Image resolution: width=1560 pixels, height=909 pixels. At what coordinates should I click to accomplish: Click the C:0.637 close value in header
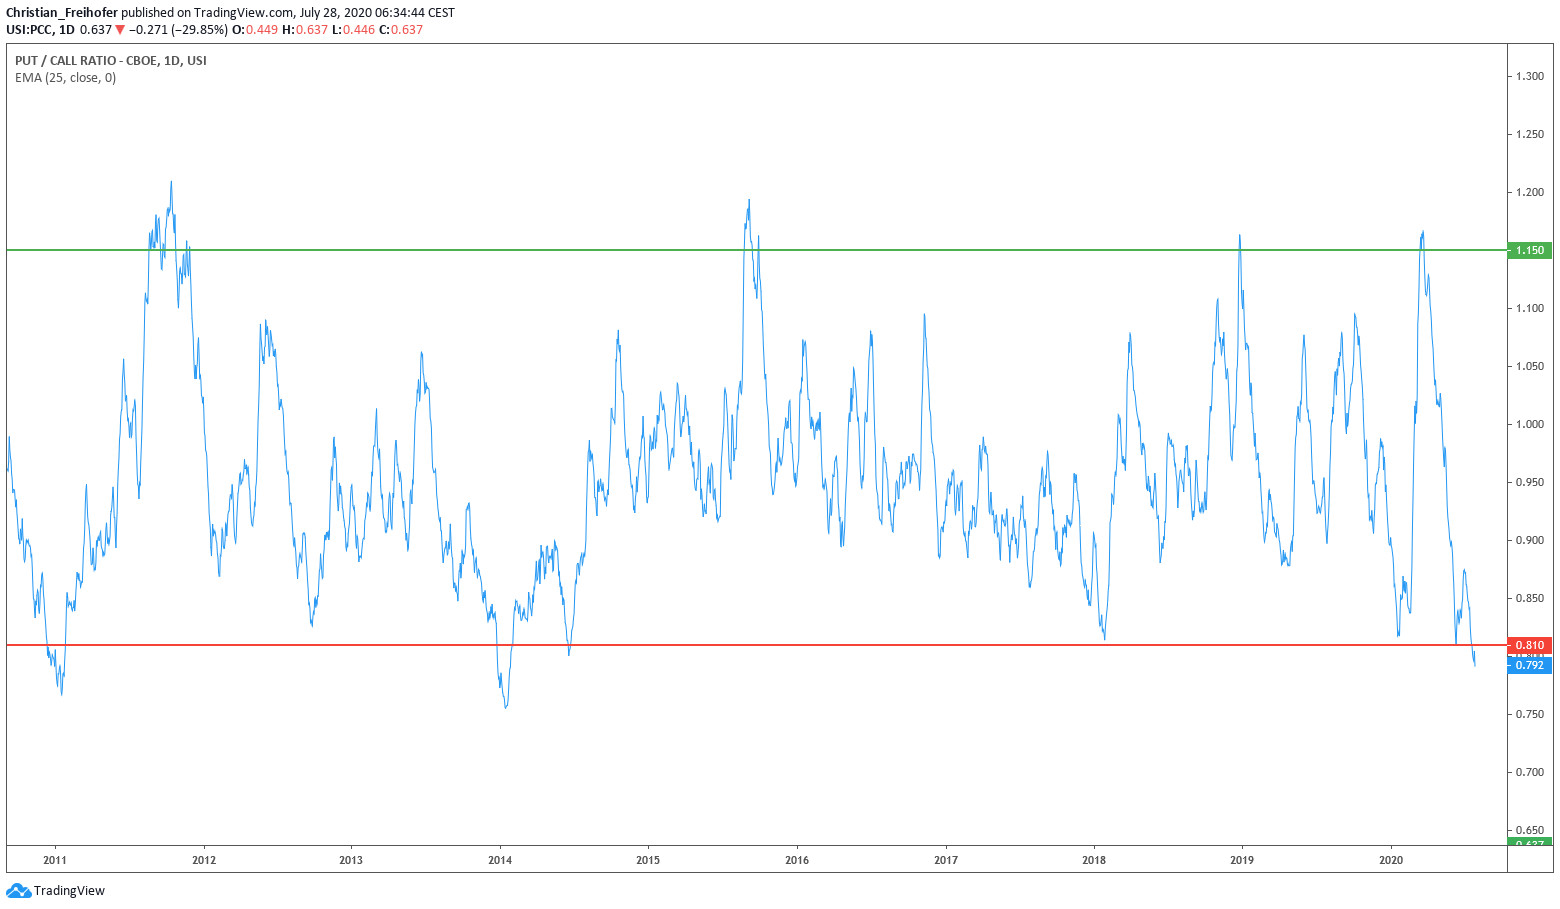point(401,30)
